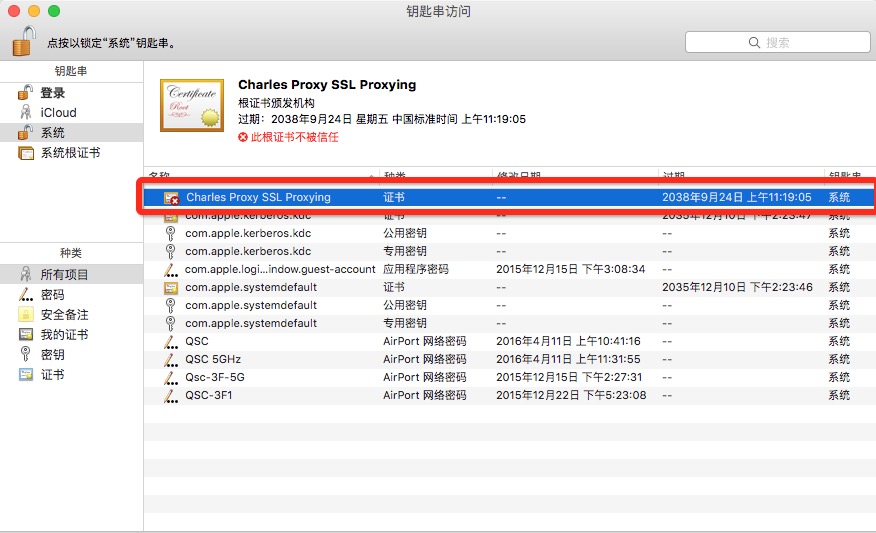
Task: Click the password icon beside QSC
Action: pos(170,342)
